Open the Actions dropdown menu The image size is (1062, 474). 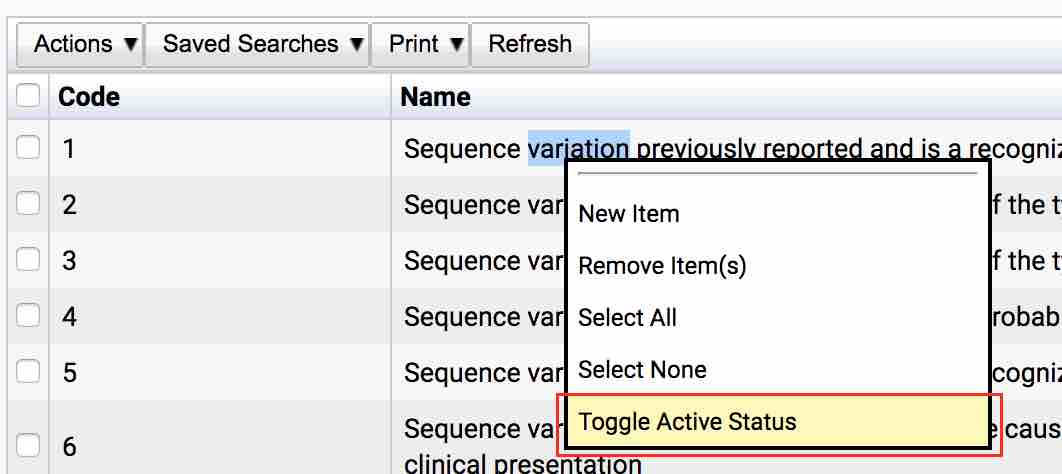click(86, 44)
